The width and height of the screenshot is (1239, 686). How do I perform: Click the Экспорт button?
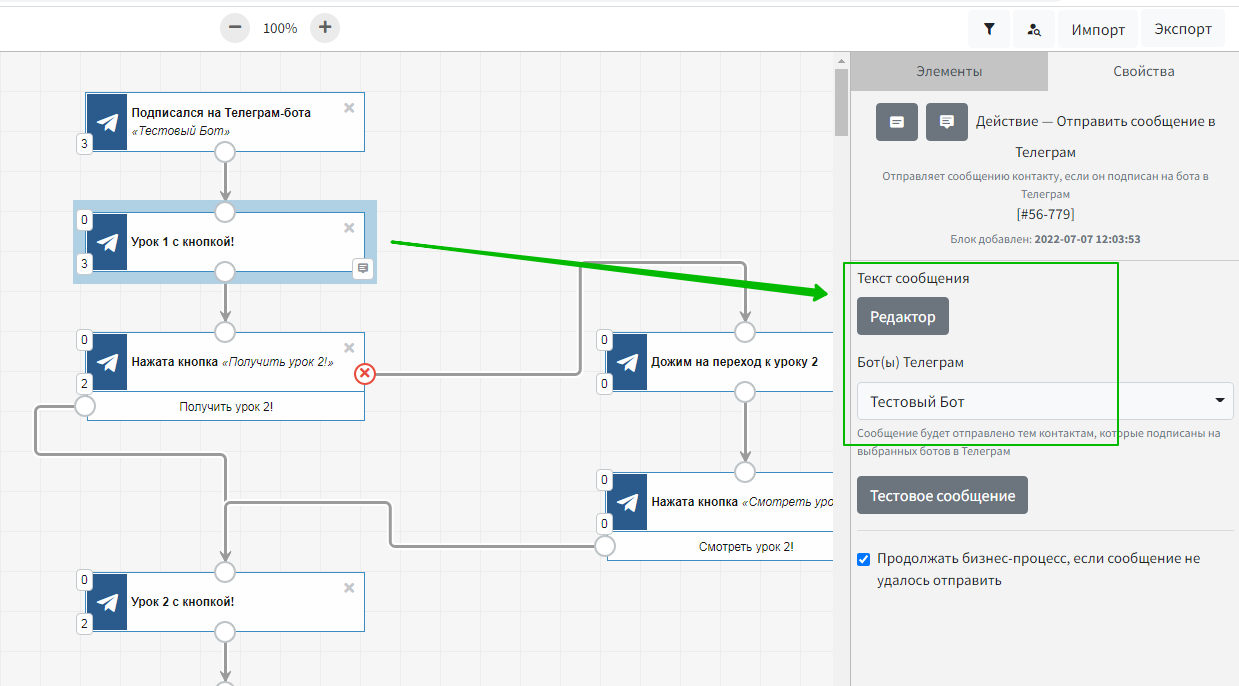(x=1183, y=30)
